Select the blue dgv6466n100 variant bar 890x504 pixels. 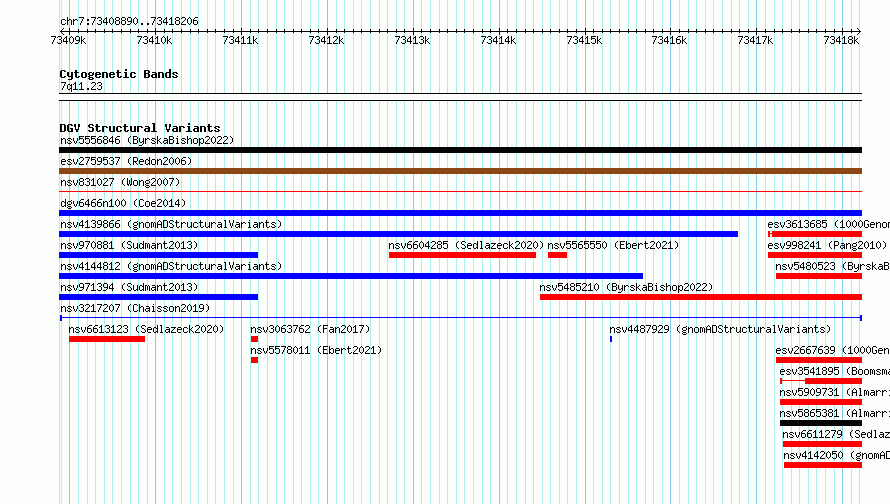[460, 213]
